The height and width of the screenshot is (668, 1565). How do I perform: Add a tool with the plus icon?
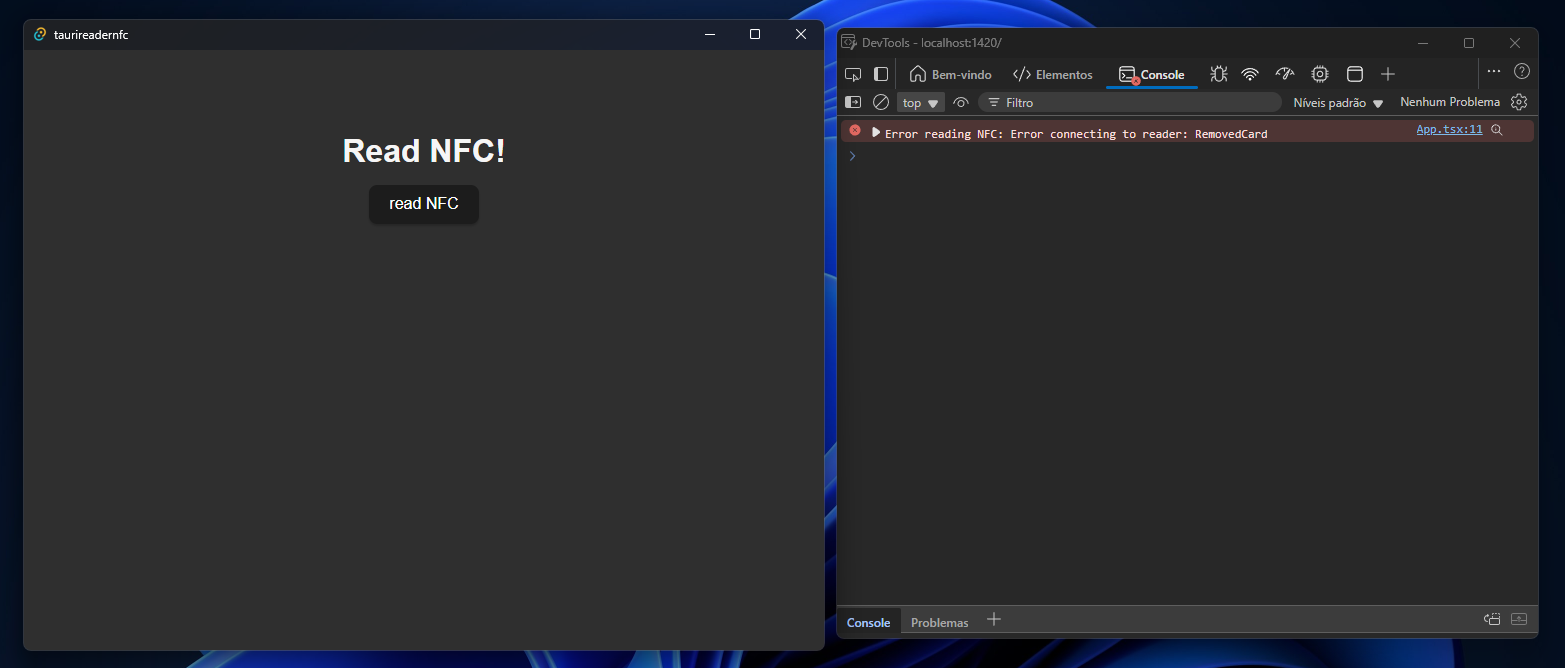[1387, 74]
